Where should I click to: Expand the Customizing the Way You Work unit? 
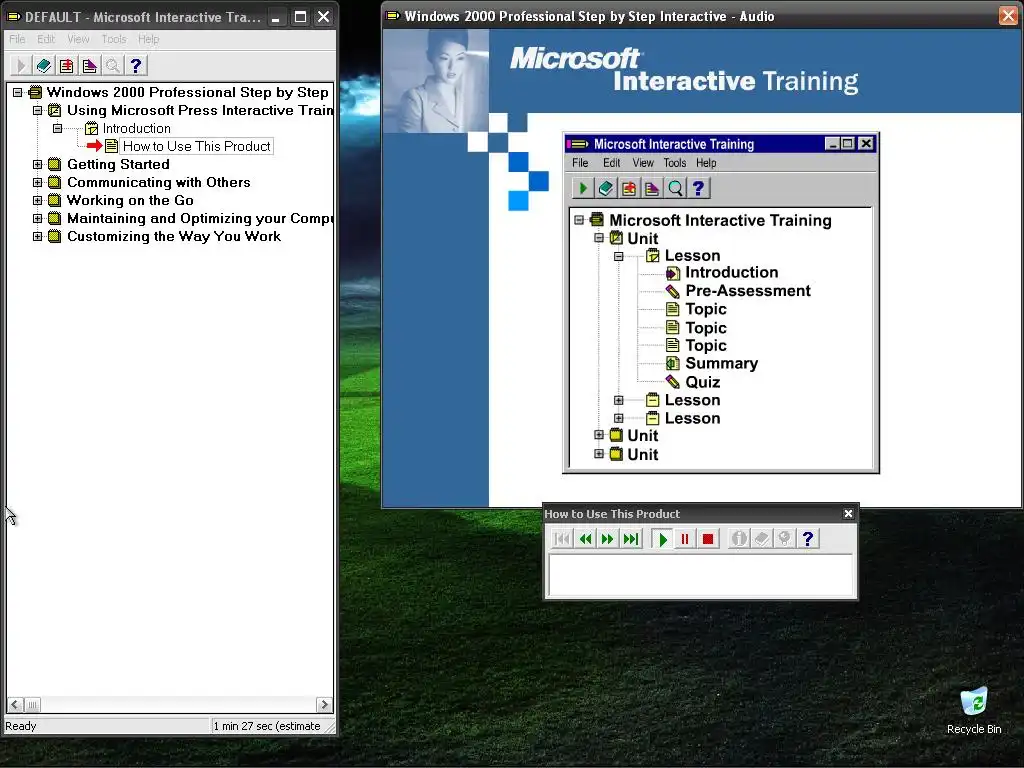[38, 236]
